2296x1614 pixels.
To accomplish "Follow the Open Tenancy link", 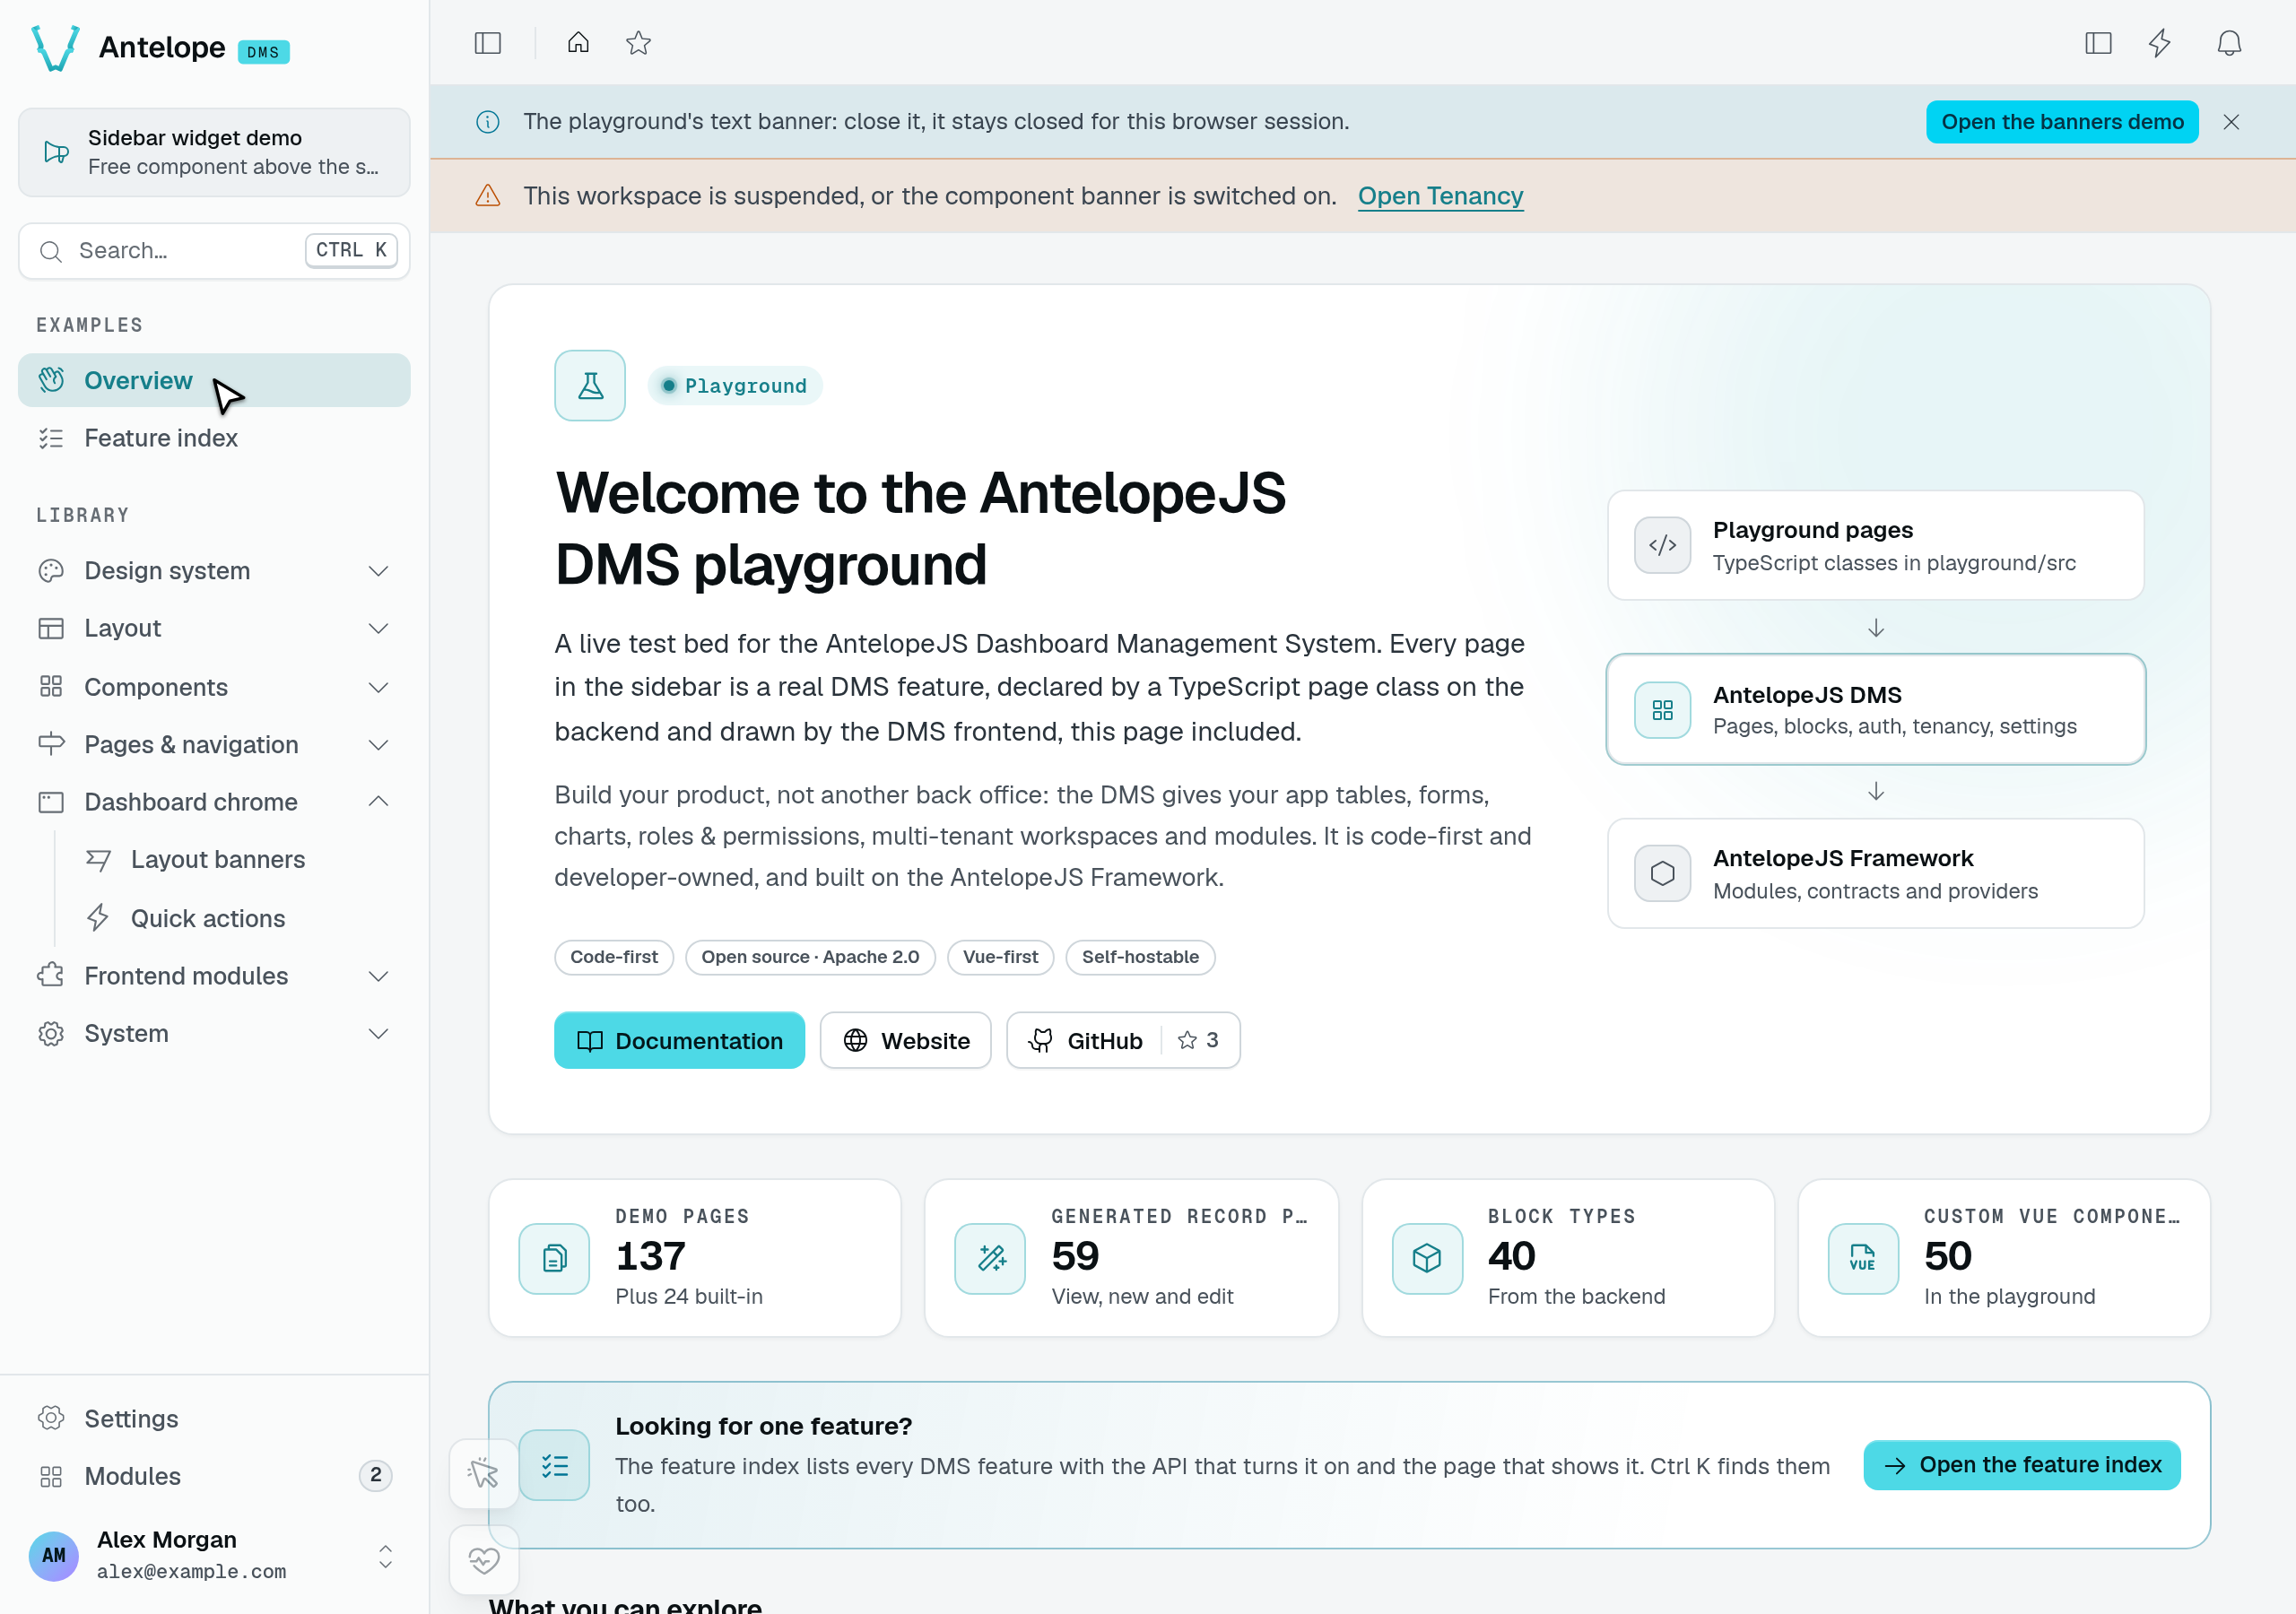I will (x=1440, y=196).
